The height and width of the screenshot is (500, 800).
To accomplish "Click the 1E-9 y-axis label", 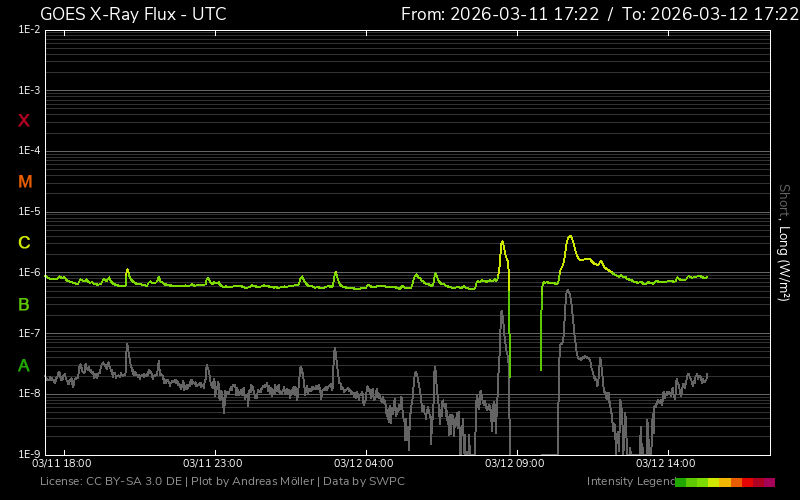I will (x=29, y=454).
